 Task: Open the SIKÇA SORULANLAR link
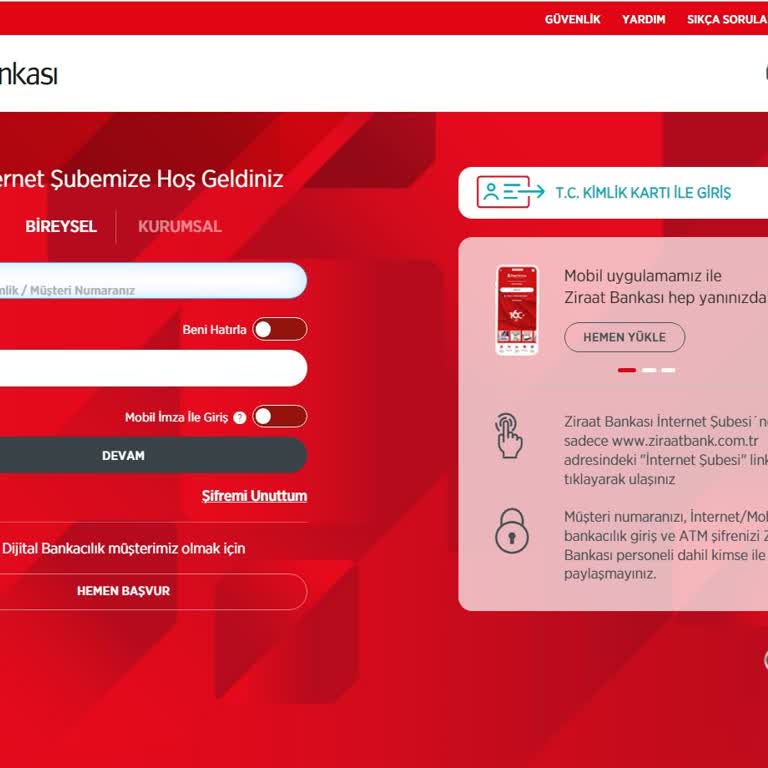tap(727, 19)
